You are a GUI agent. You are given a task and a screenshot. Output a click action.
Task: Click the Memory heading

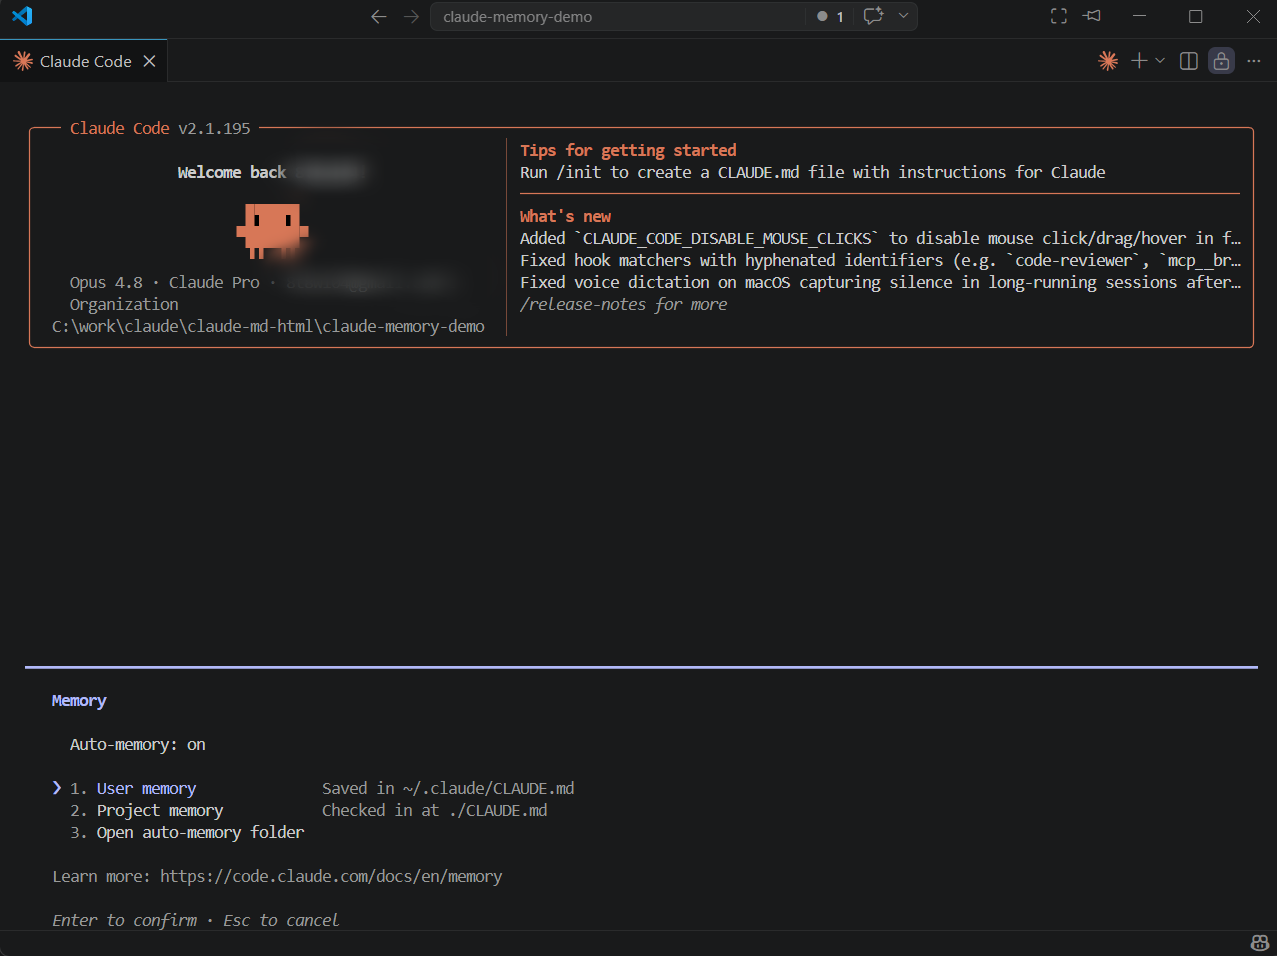[79, 701]
